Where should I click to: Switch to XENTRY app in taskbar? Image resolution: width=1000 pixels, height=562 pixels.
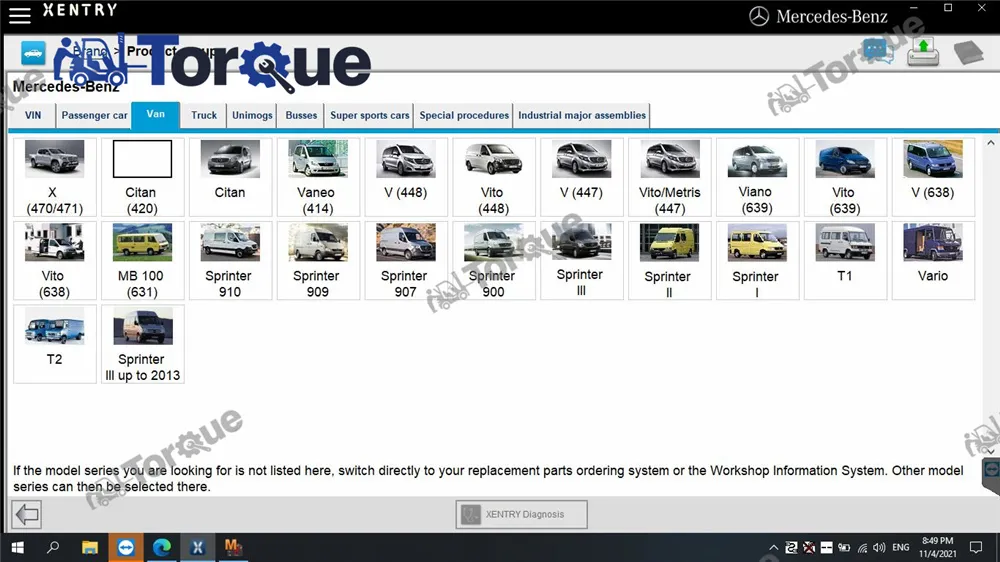pyautogui.click(x=198, y=547)
